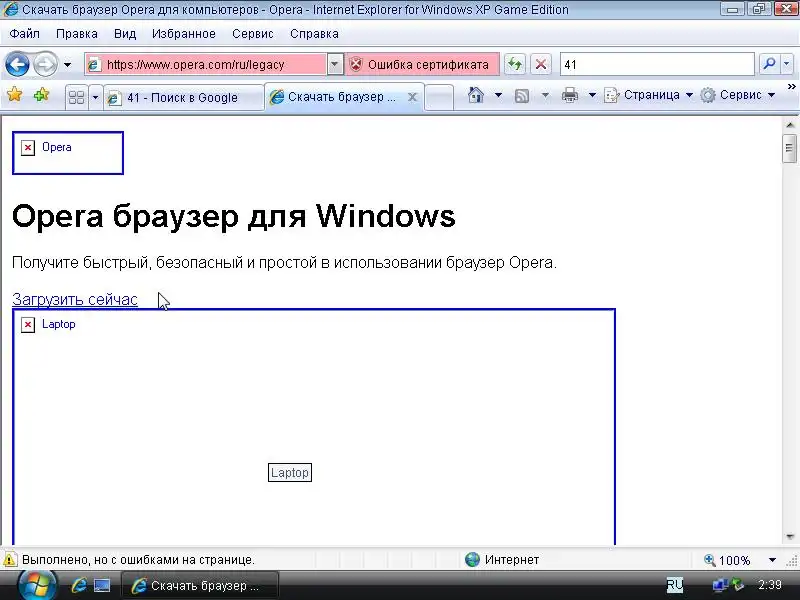Viewport: 800px width, 600px height.
Task: Refresh the page with green arrows icon
Action: click(515, 65)
